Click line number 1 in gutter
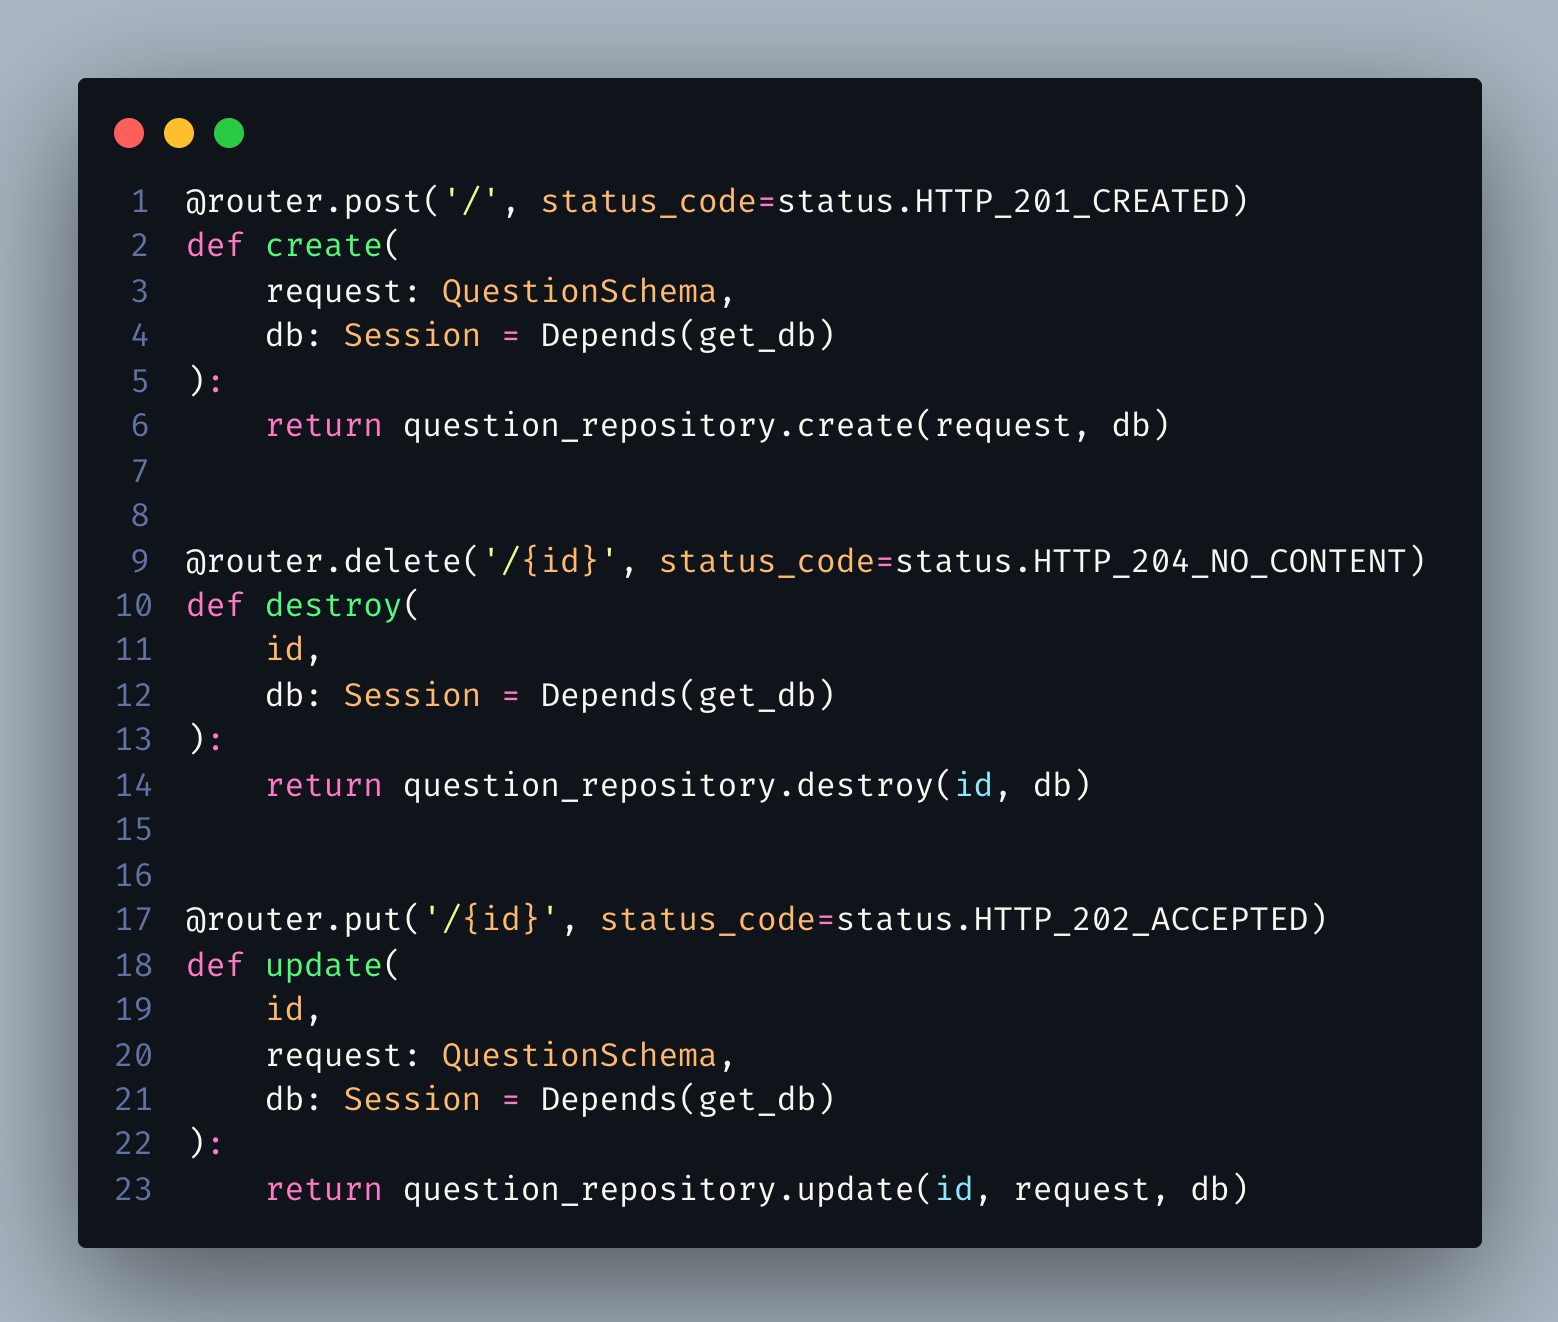1558x1322 pixels. tap(140, 202)
